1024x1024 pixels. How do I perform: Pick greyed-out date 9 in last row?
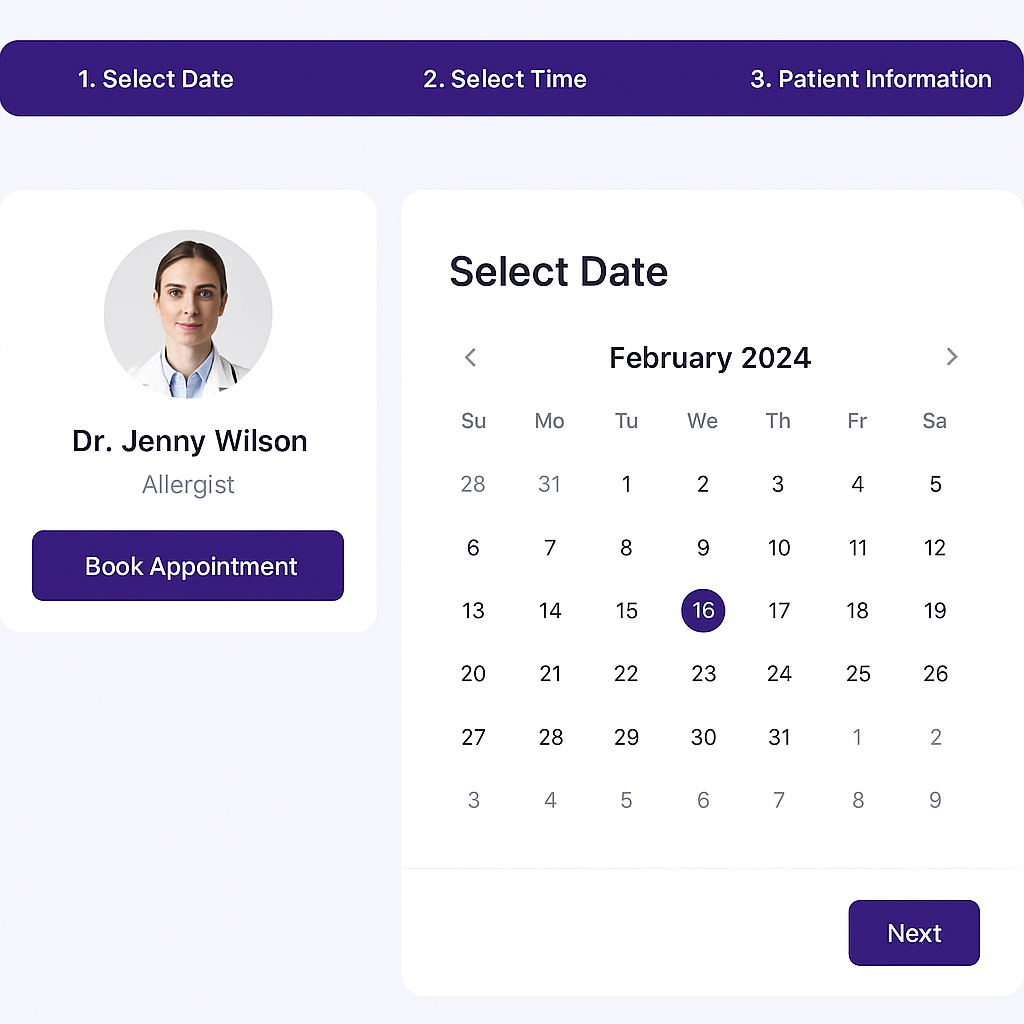[x=935, y=800]
